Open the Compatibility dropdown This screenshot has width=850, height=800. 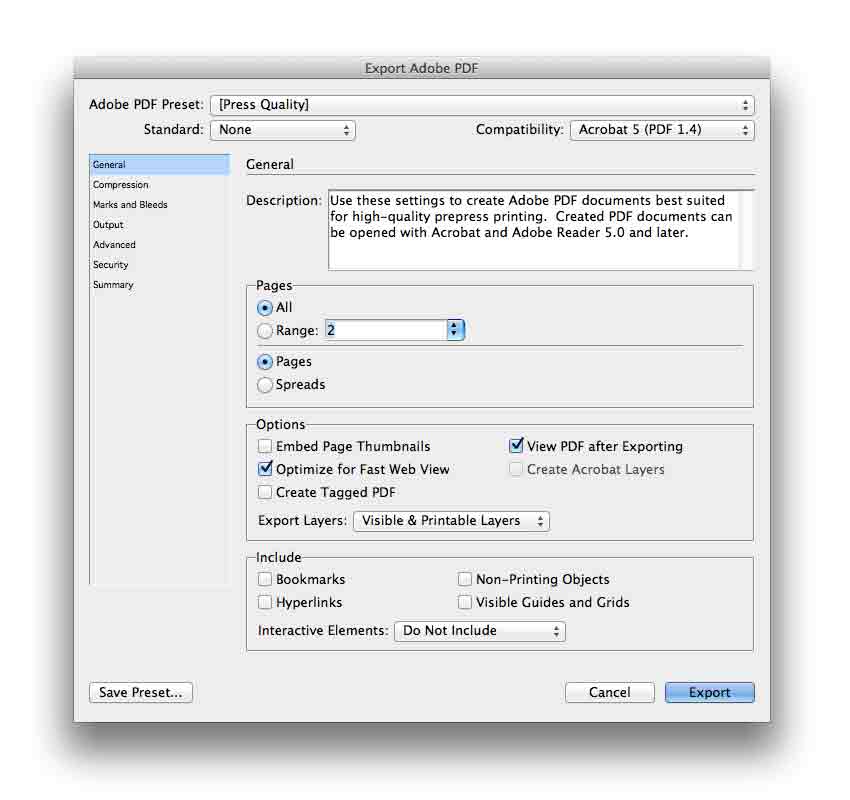662,130
